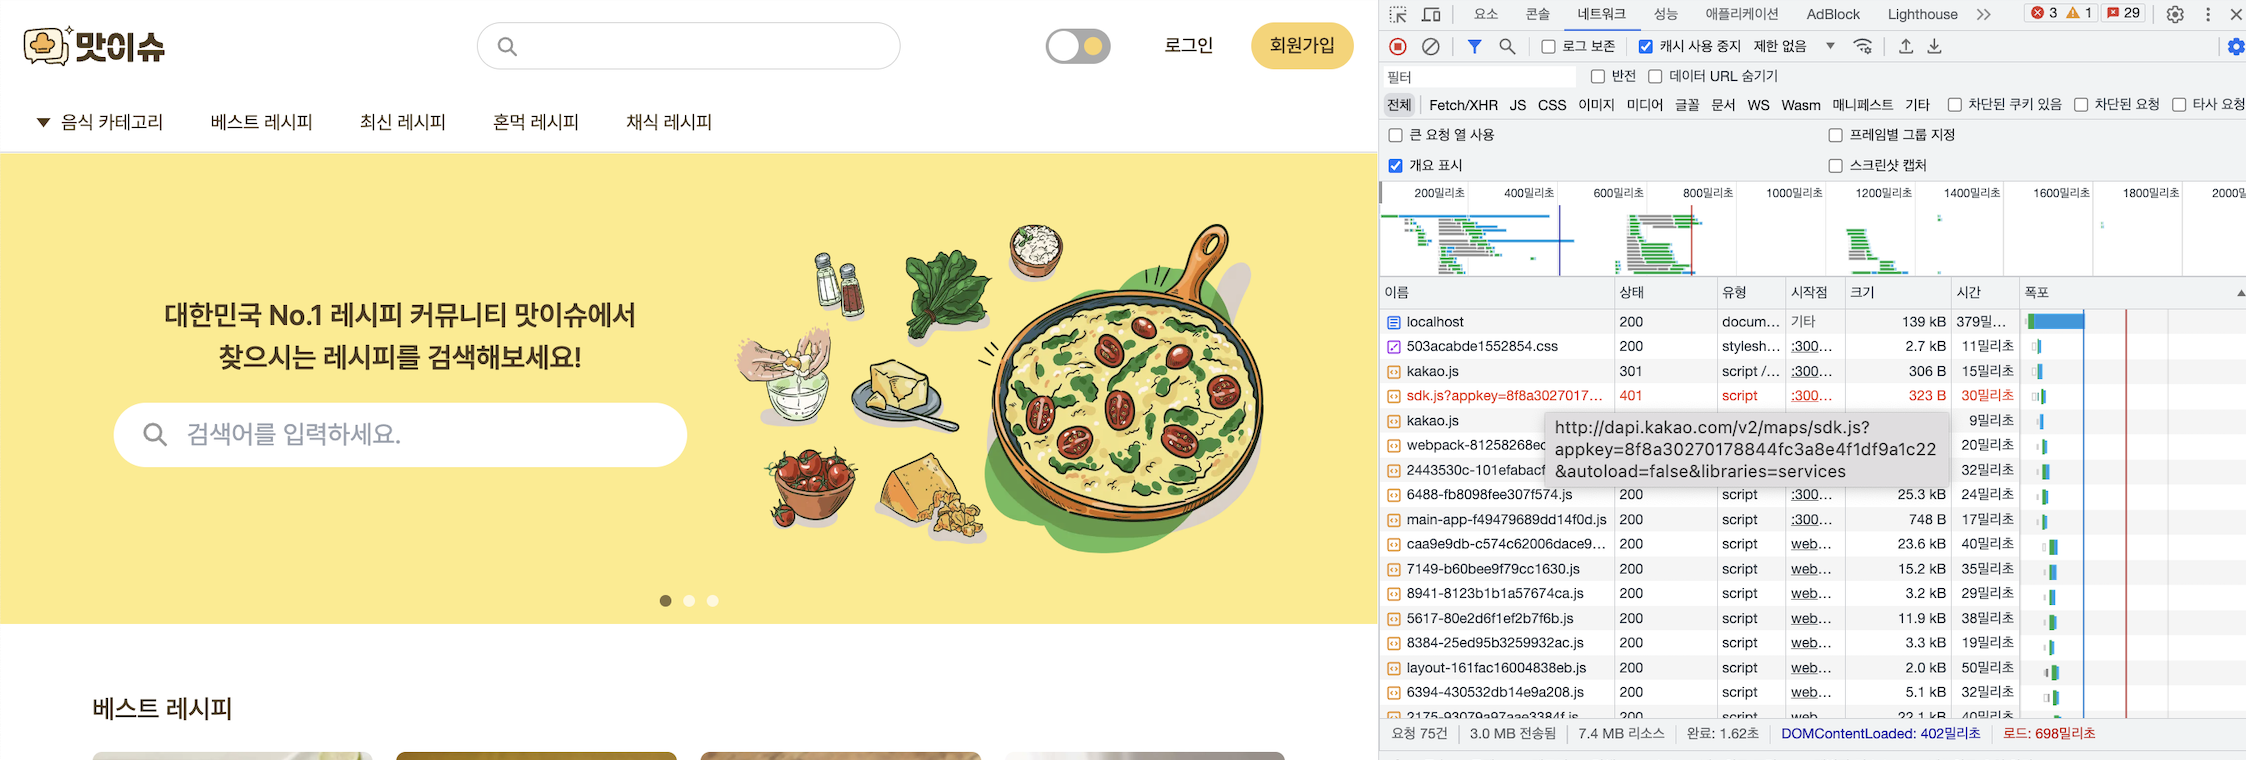Open DevTools settings gear icon
2246x760 pixels.
(x=2175, y=14)
